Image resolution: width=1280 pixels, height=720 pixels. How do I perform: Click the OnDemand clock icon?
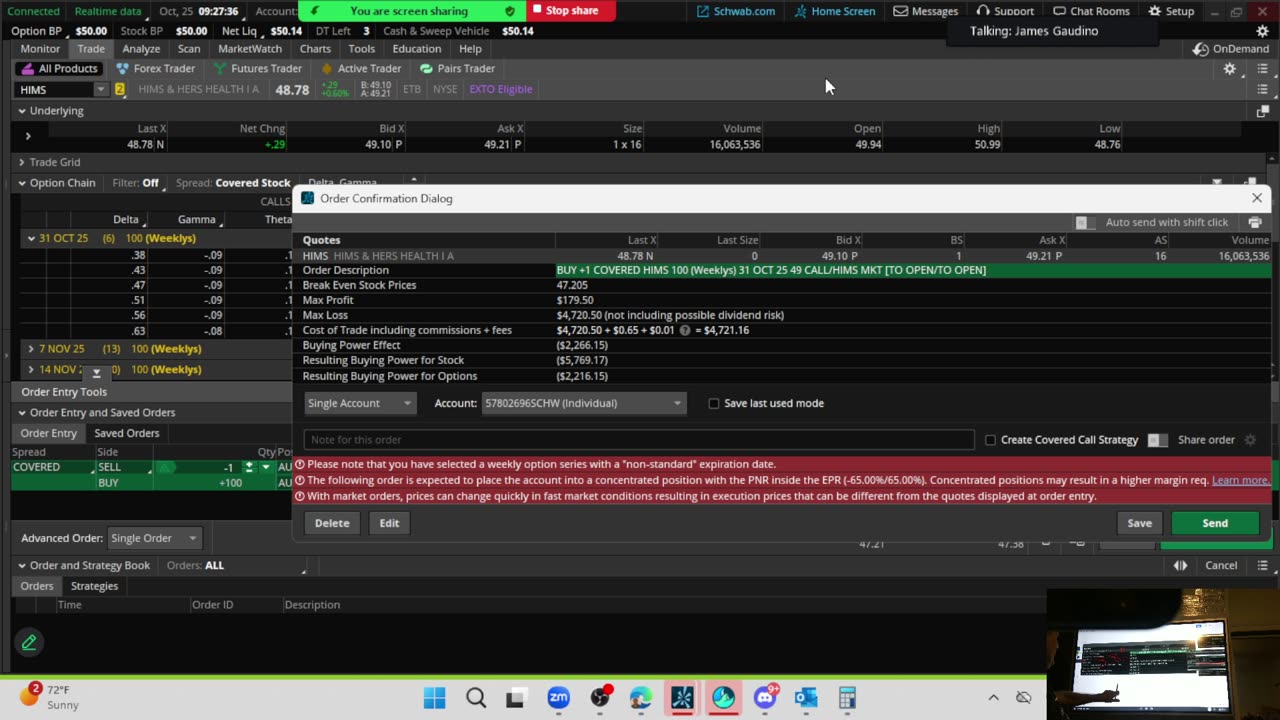point(1200,49)
